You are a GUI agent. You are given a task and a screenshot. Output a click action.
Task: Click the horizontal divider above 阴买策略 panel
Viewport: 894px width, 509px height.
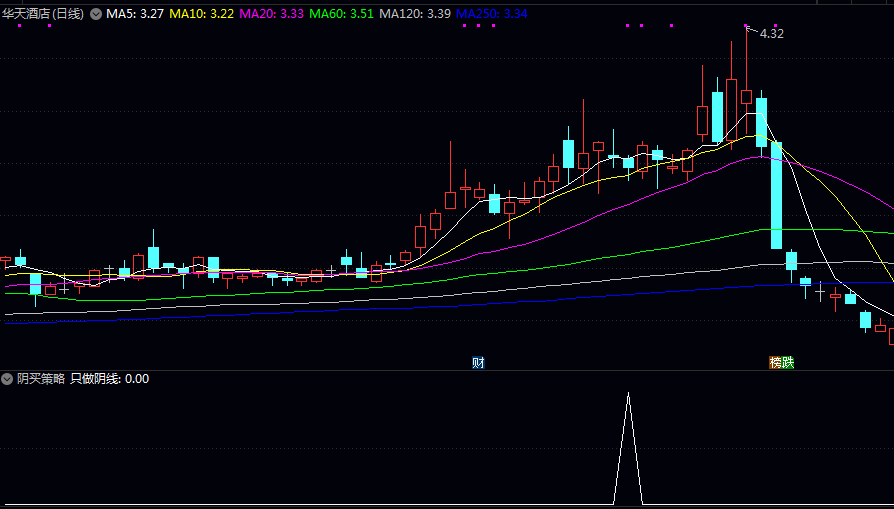(x=447, y=370)
